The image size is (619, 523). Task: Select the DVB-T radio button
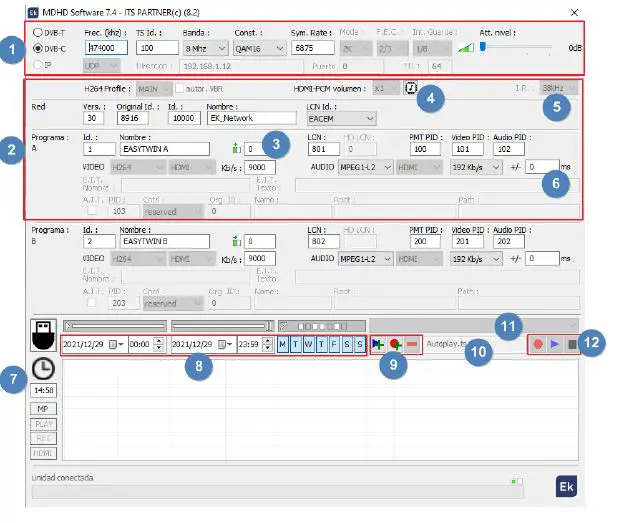[38, 32]
